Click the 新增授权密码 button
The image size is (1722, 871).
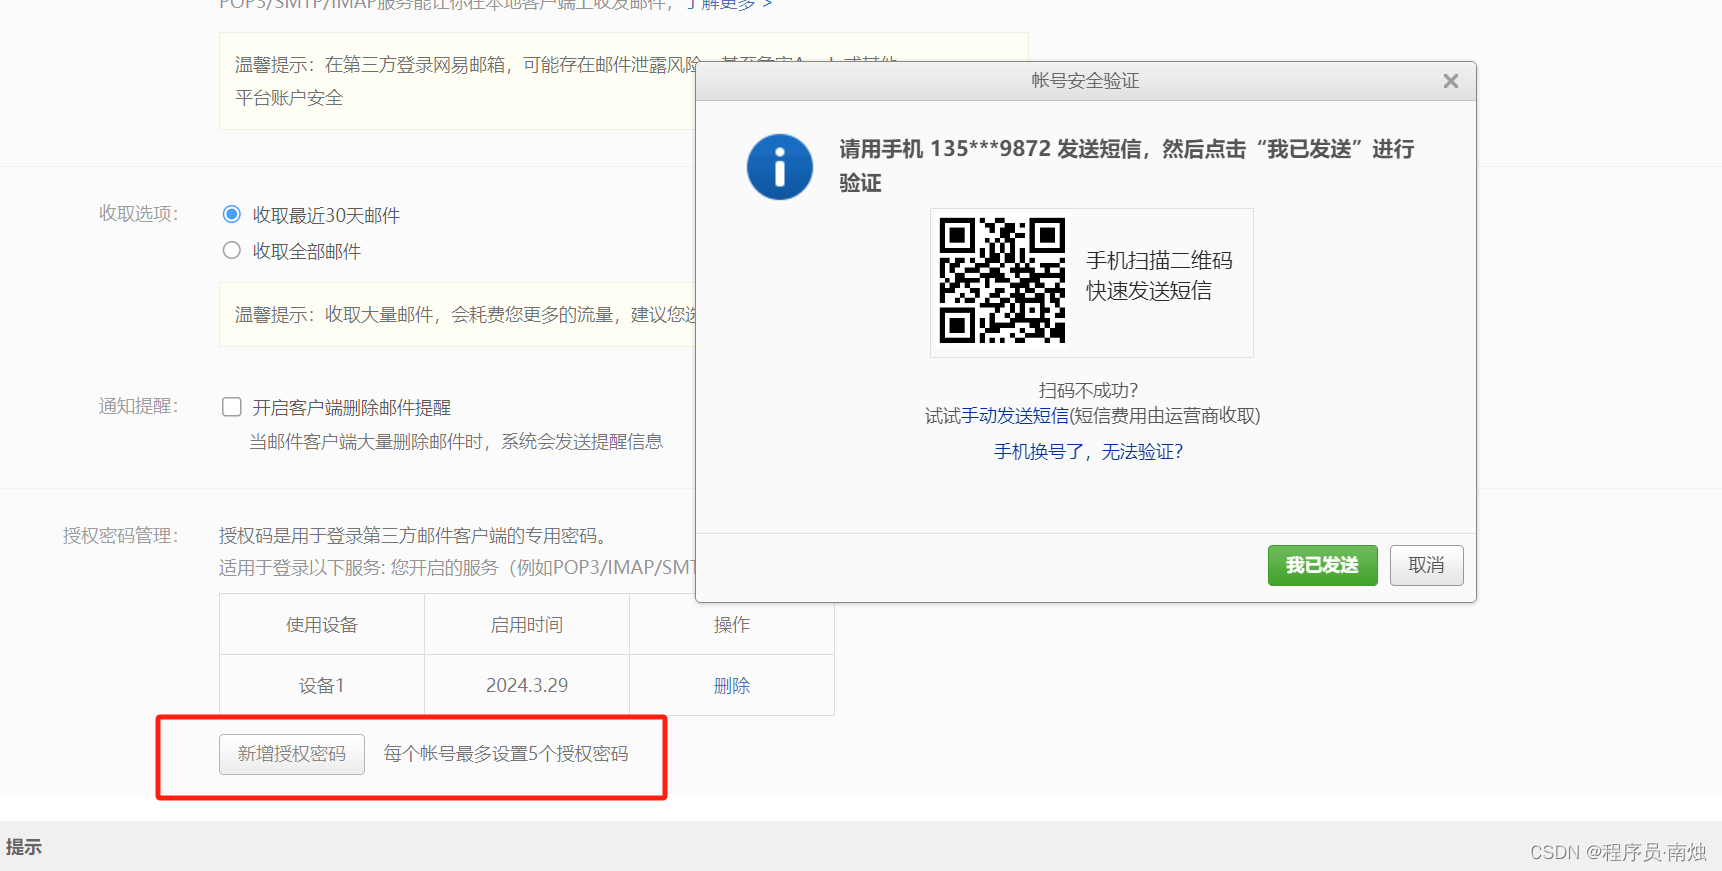[x=292, y=754]
